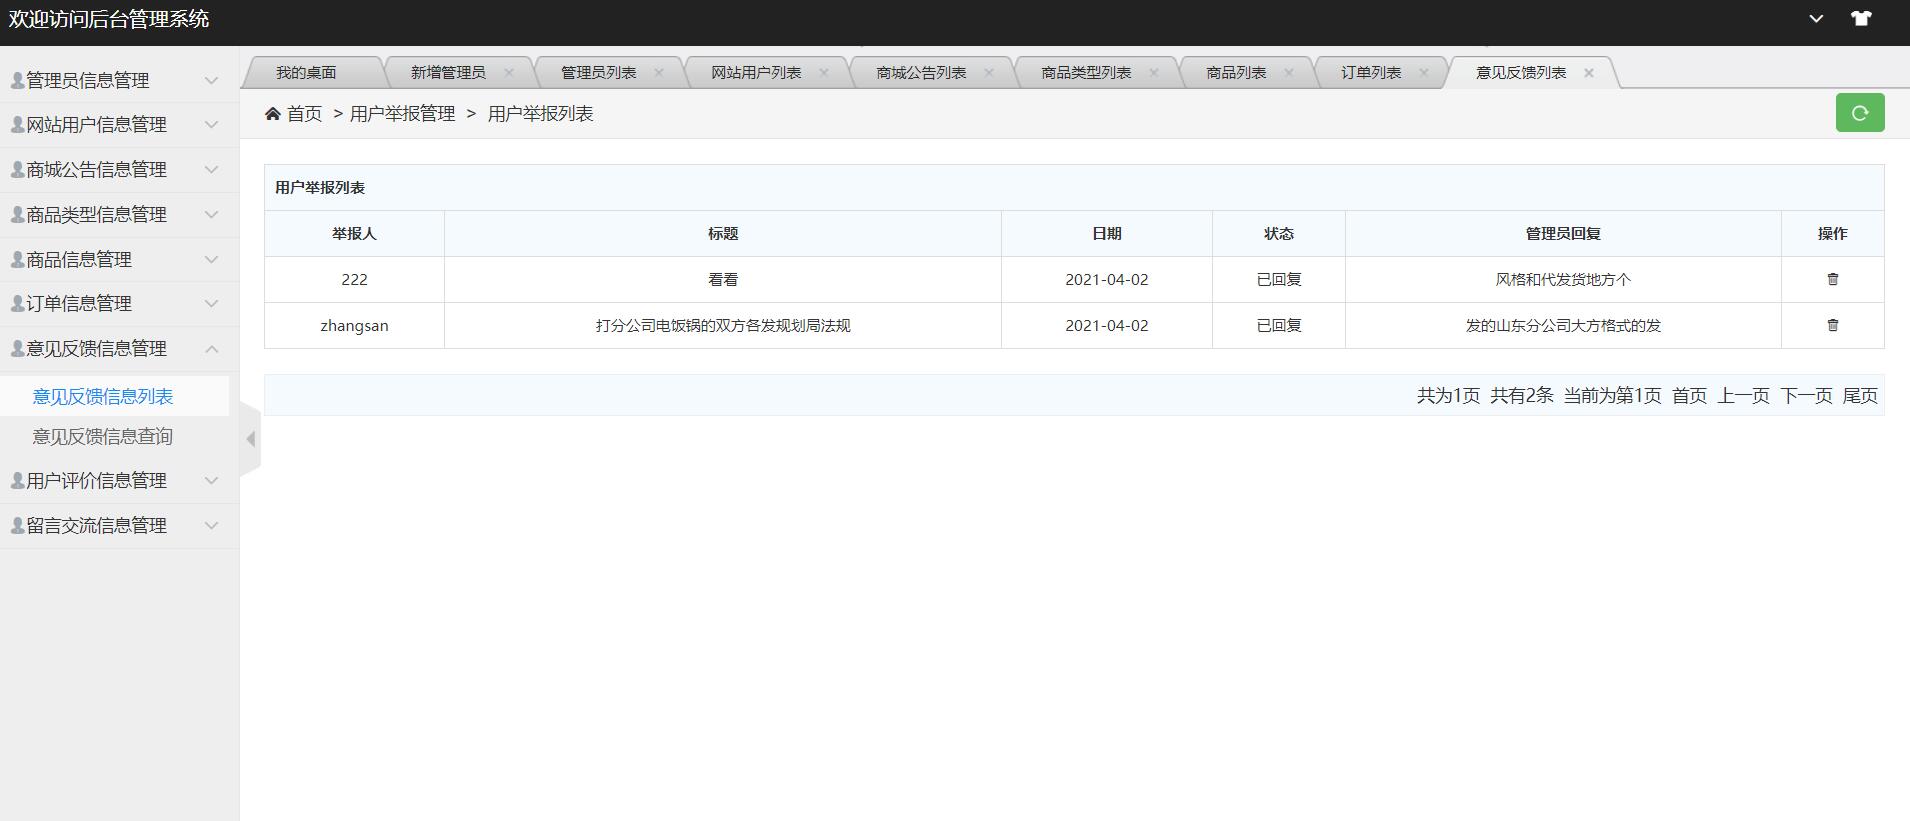The height and width of the screenshot is (821, 1910).
Task: Click the 共有2条 record count
Action: 1521,396
